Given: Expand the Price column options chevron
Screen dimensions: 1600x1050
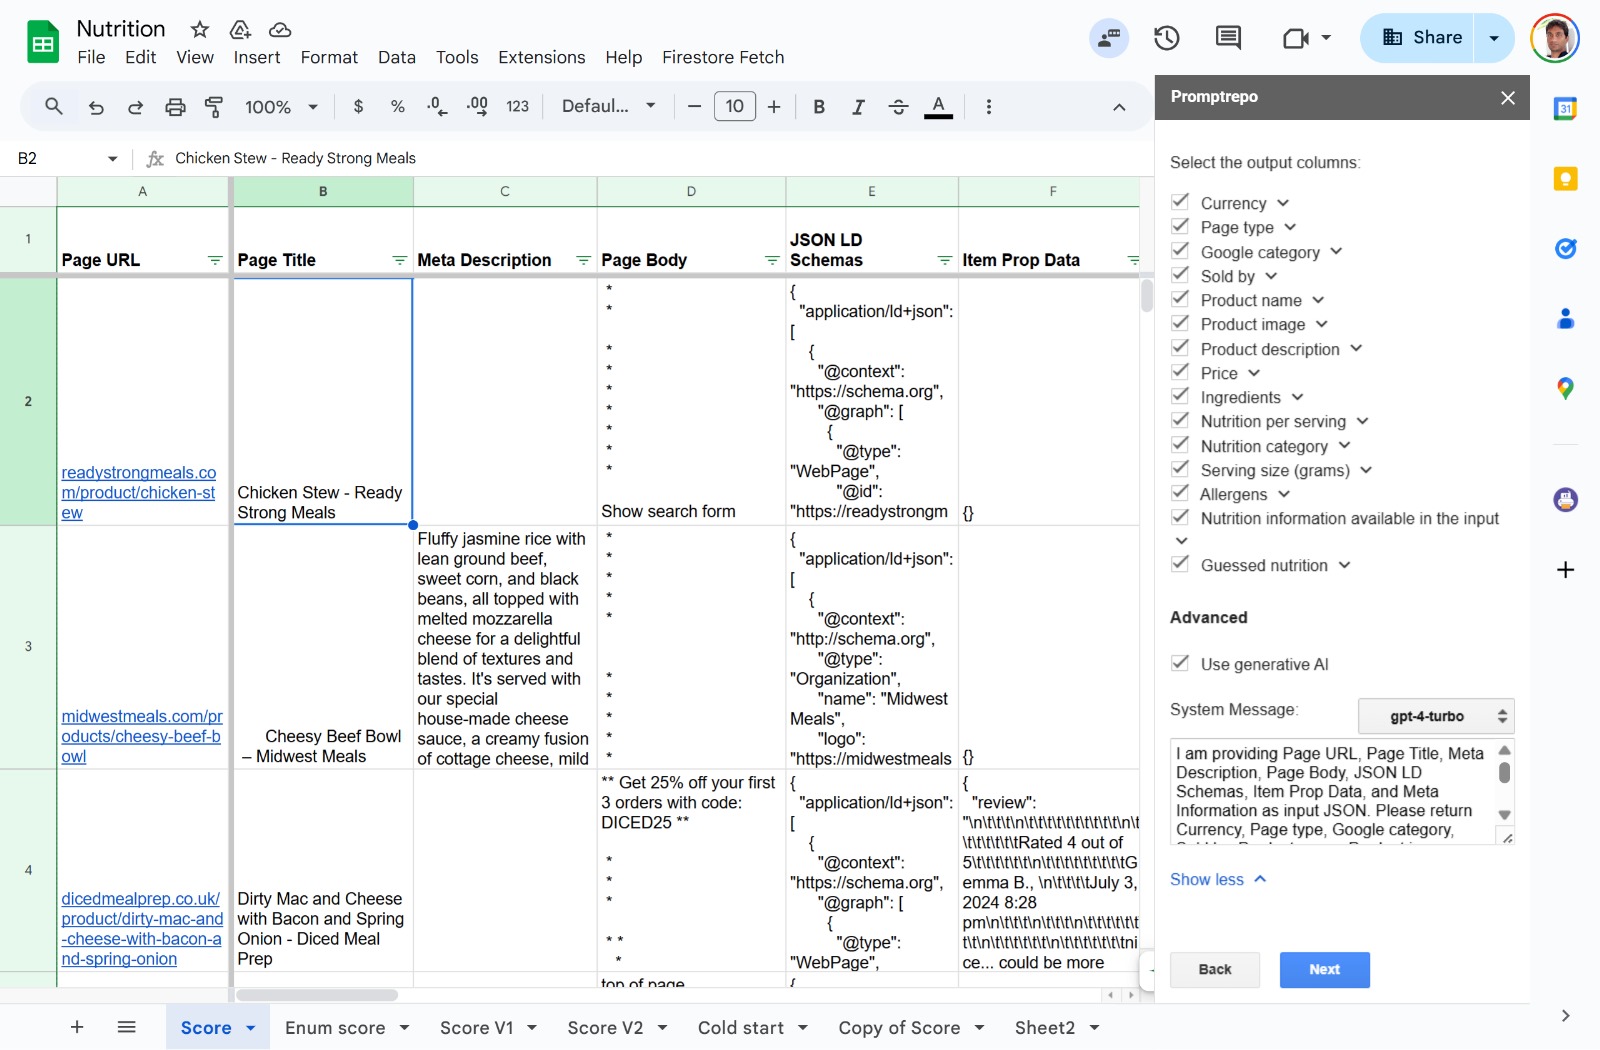Looking at the screenshot, I should 1254,373.
